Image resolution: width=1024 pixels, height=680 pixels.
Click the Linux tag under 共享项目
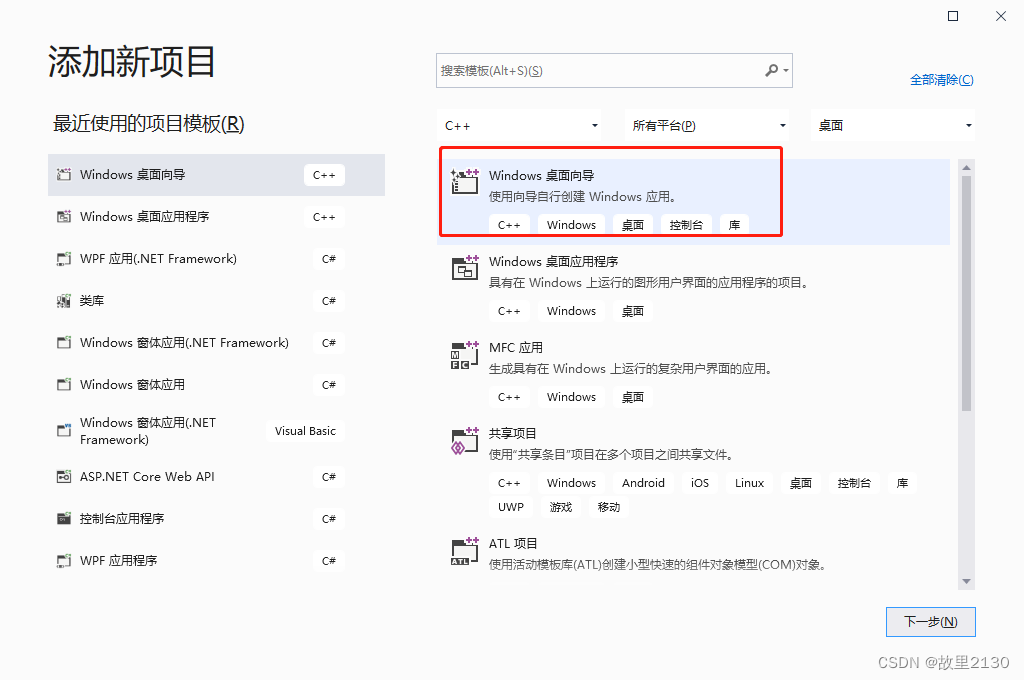point(748,482)
